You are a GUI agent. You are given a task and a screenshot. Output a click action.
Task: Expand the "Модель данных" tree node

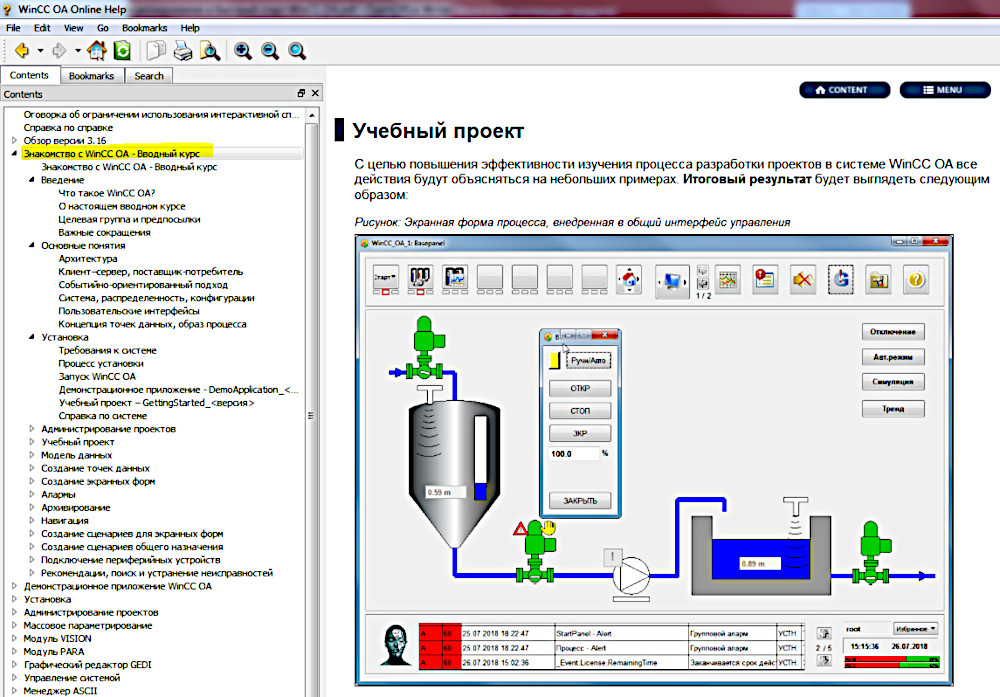[31, 455]
